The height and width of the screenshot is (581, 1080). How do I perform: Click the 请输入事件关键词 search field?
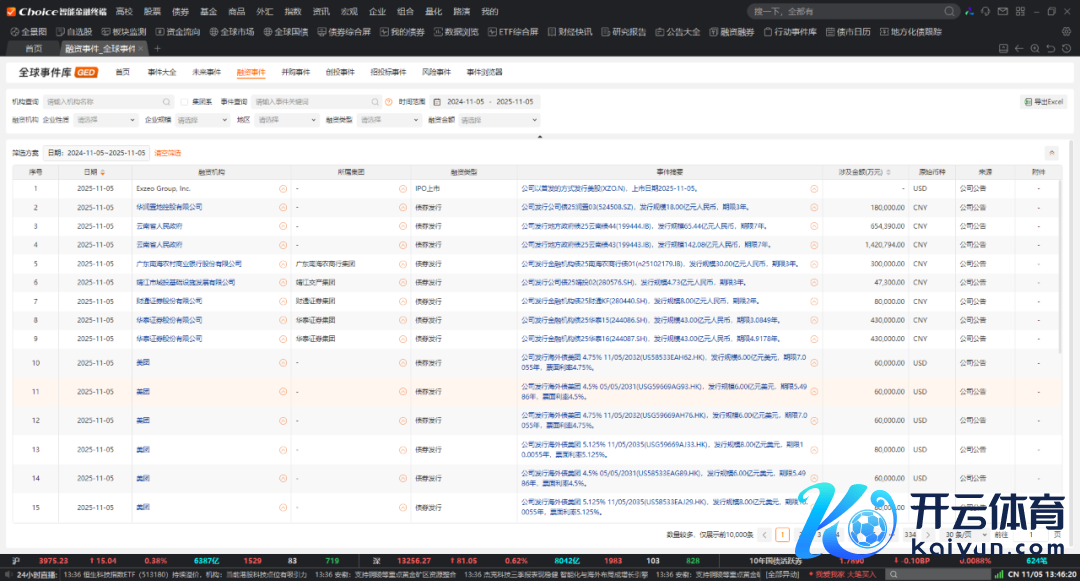pyautogui.click(x=310, y=102)
